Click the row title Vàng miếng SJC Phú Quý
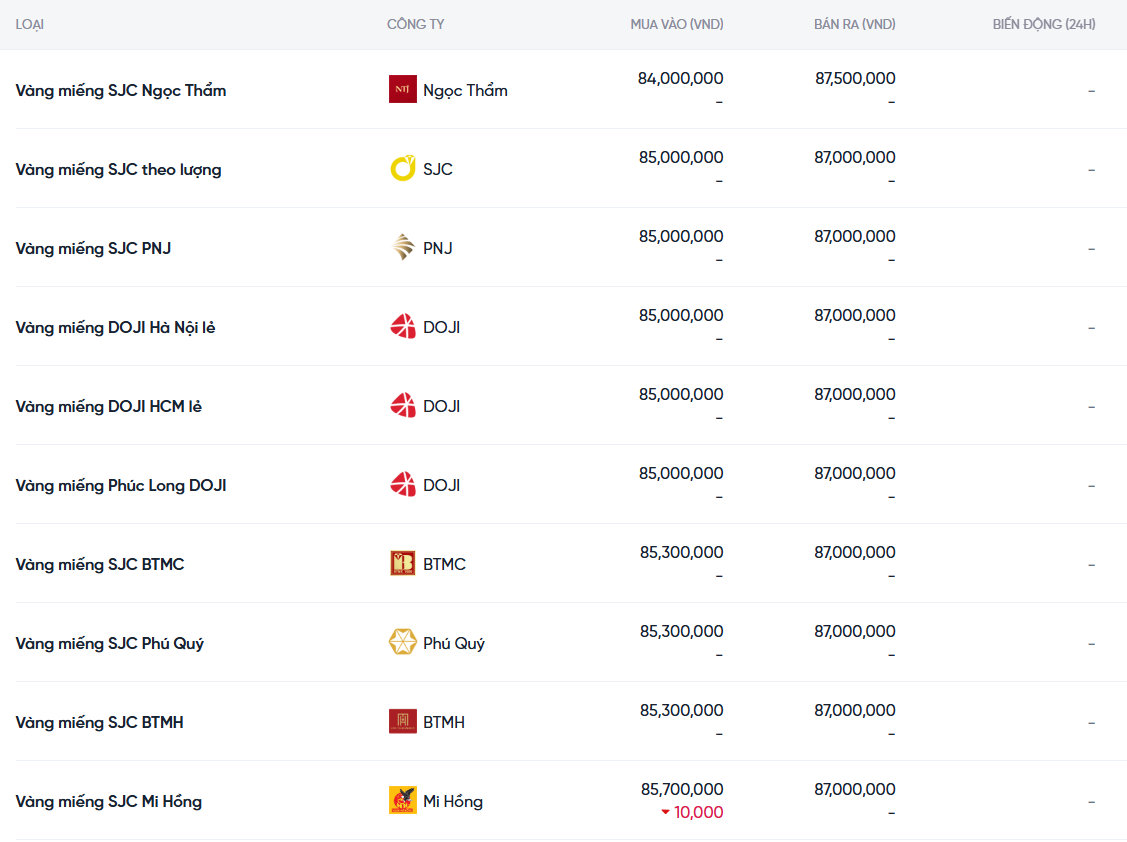 (x=110, y=644)
